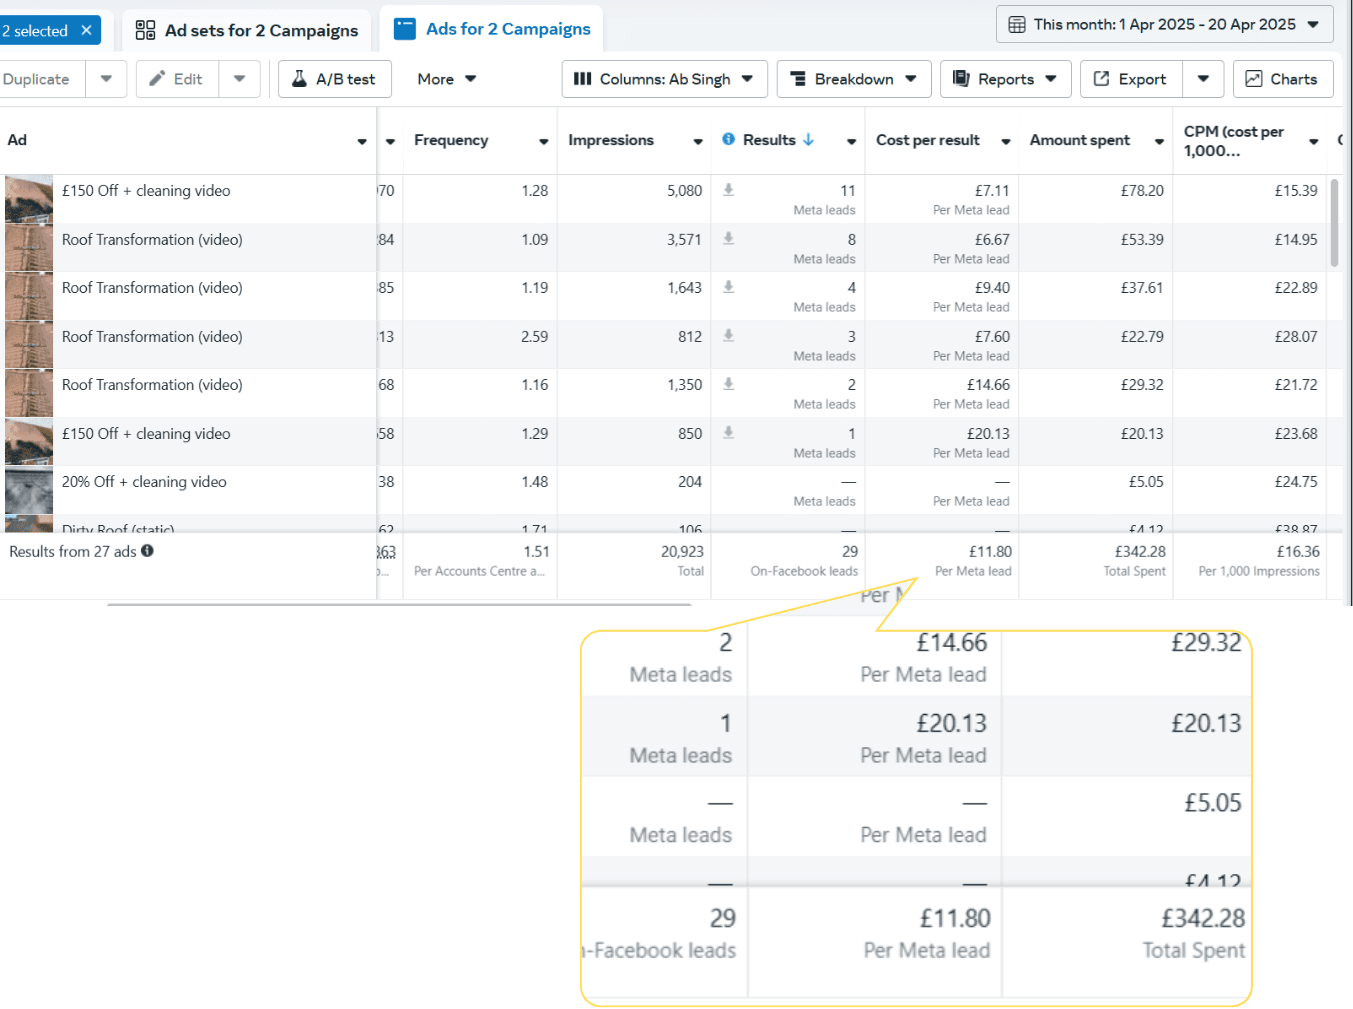The image size is (1353, 1009).
Task: Open the Frequency column menu arrow
Action: pos(544,142)
